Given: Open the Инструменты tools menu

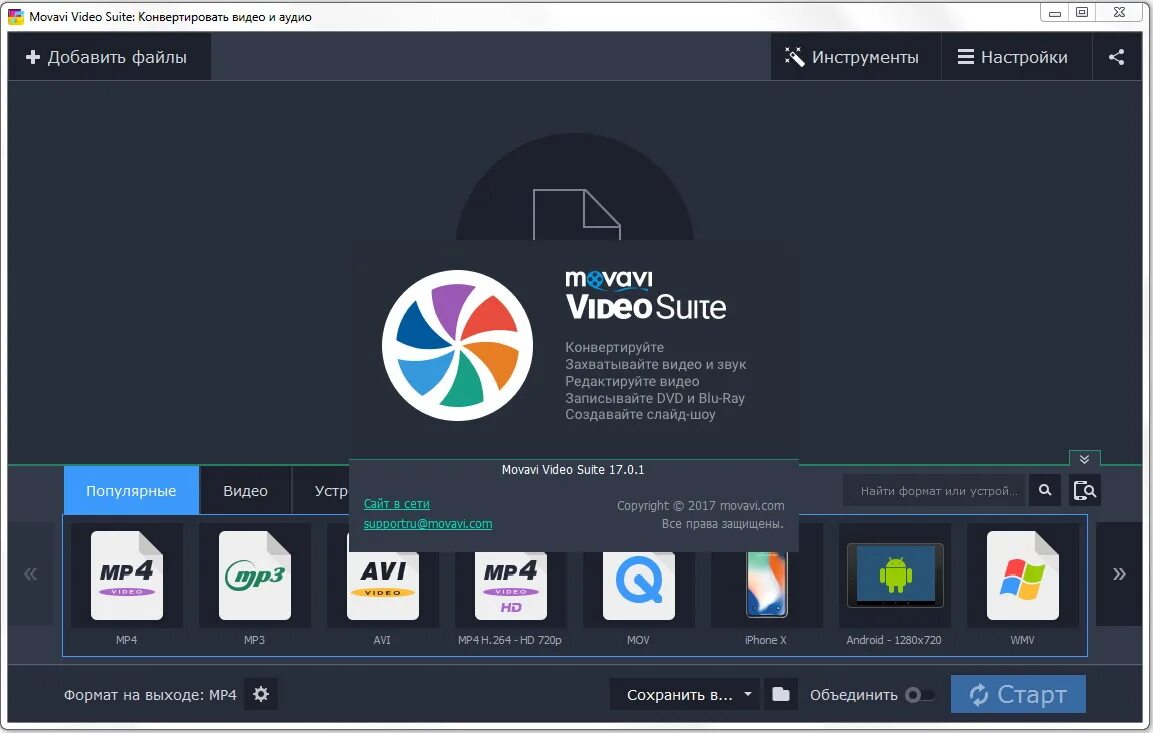Looking at the screenshot, I should (x=855, y=57).
